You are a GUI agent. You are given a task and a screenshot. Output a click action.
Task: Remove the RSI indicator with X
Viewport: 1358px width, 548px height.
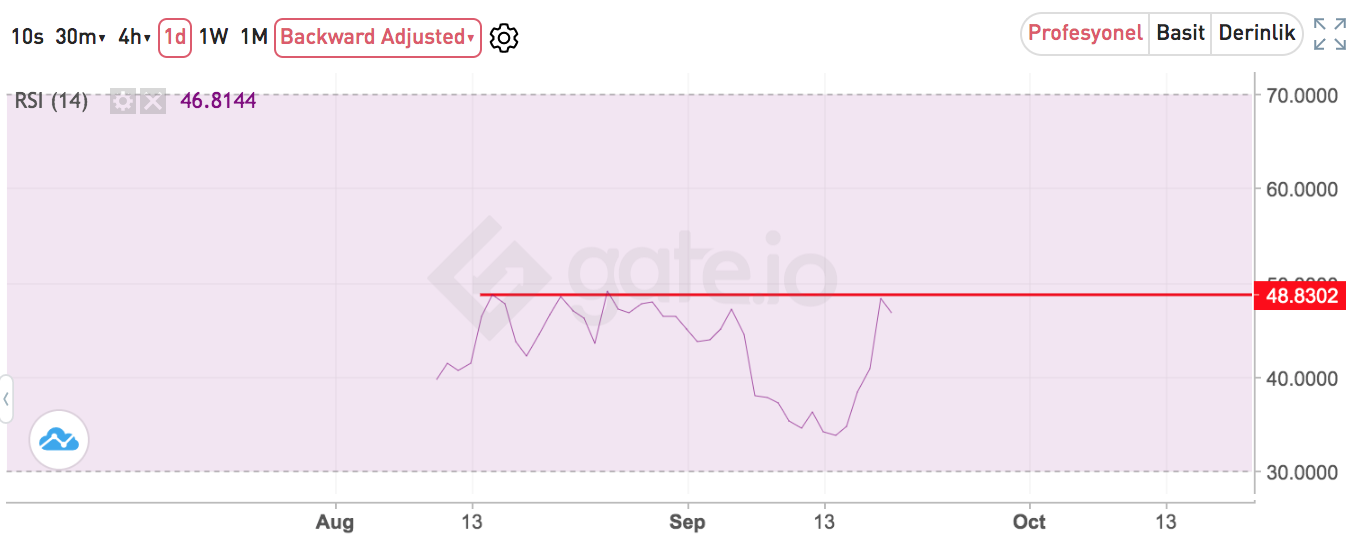tap(152, 101)
